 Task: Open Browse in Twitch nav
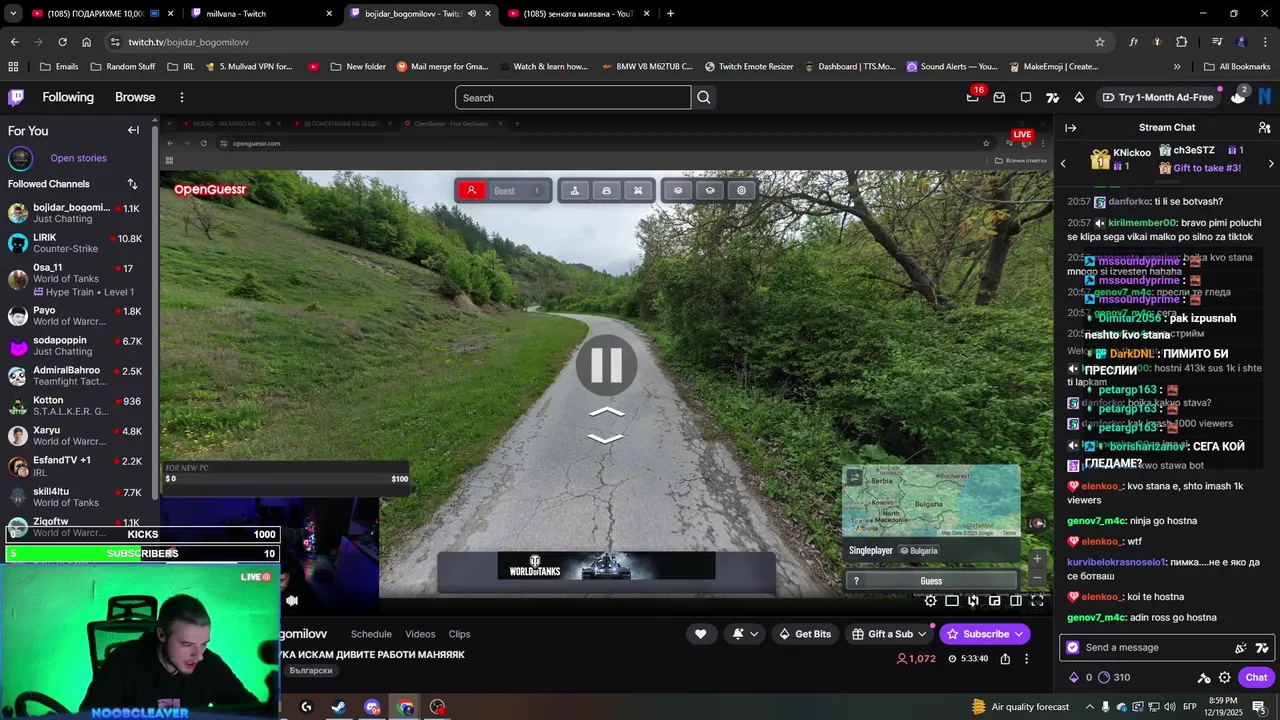[x=135, y=97]
